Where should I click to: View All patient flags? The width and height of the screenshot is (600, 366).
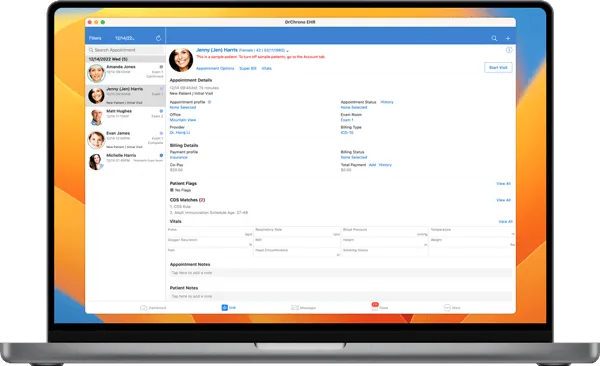[x=504, y=183]
